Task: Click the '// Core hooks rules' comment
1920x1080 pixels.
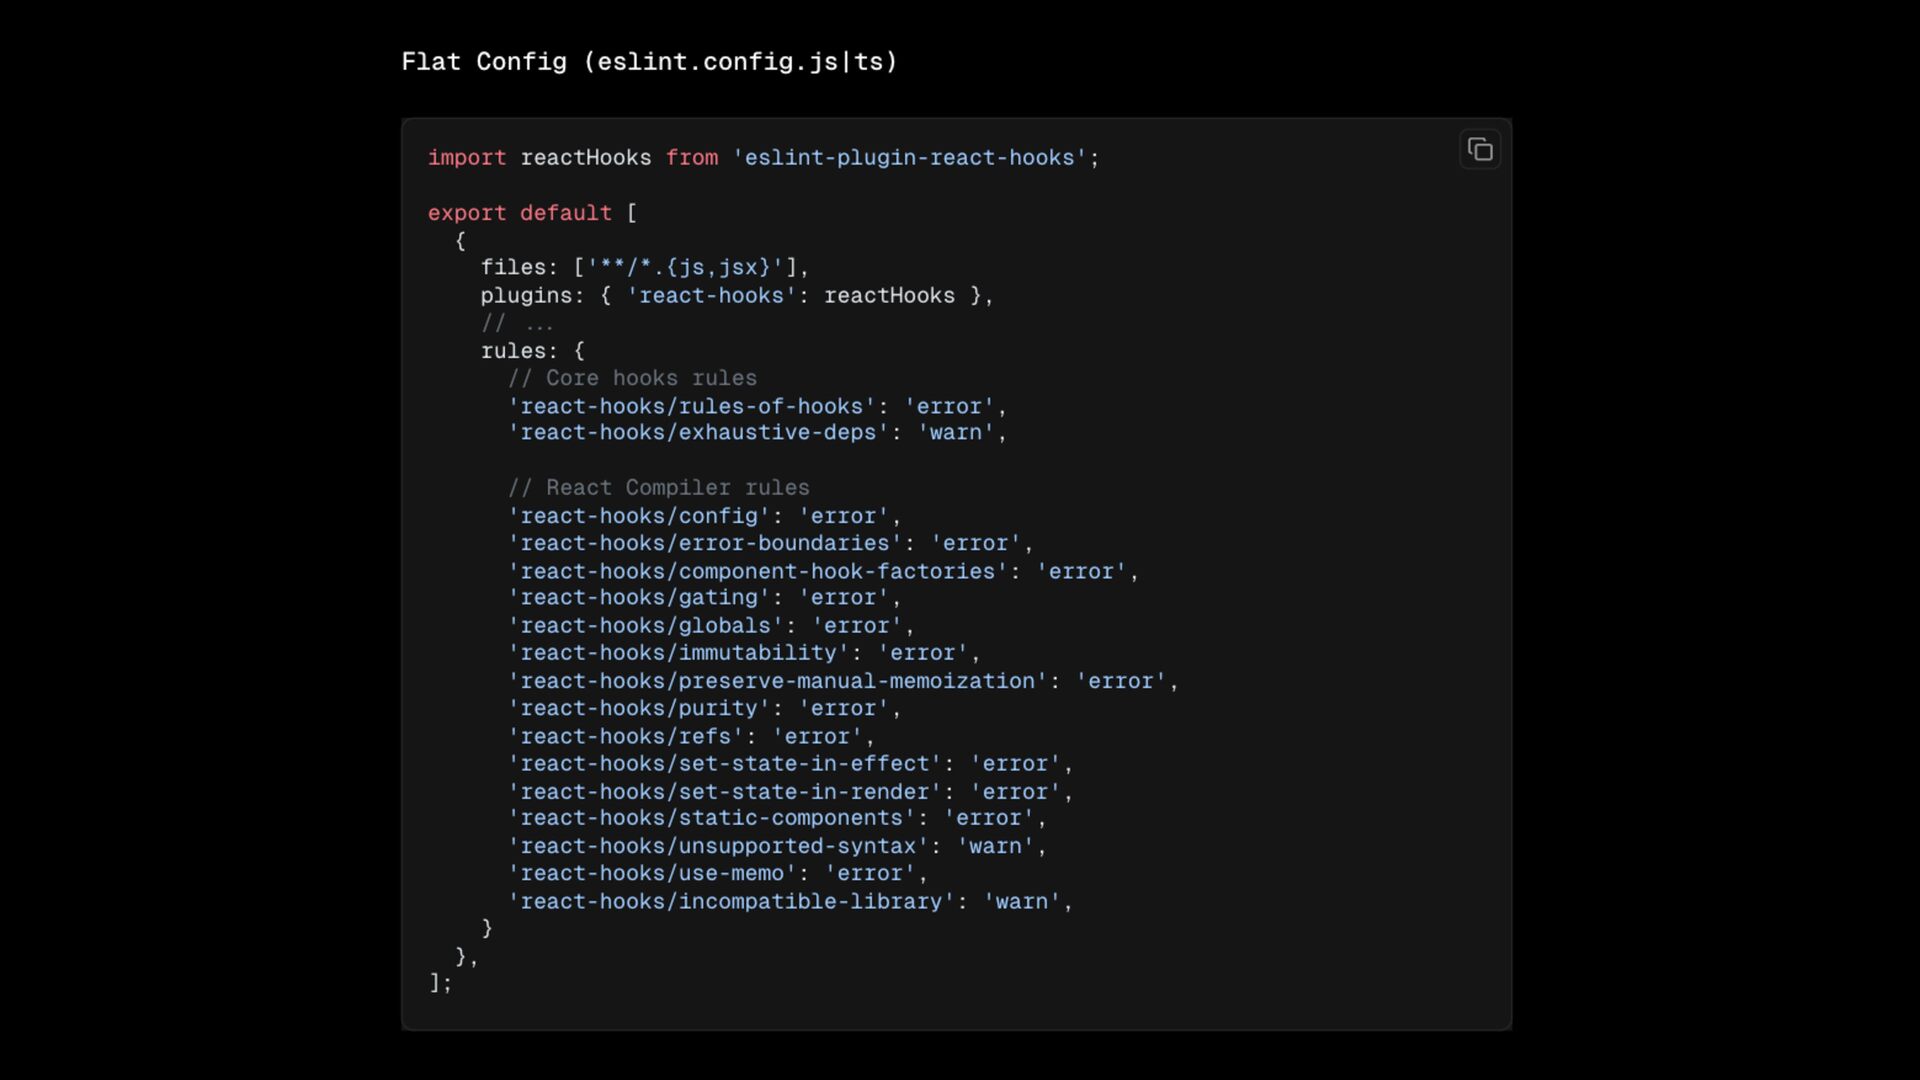Action: [632, 378]
